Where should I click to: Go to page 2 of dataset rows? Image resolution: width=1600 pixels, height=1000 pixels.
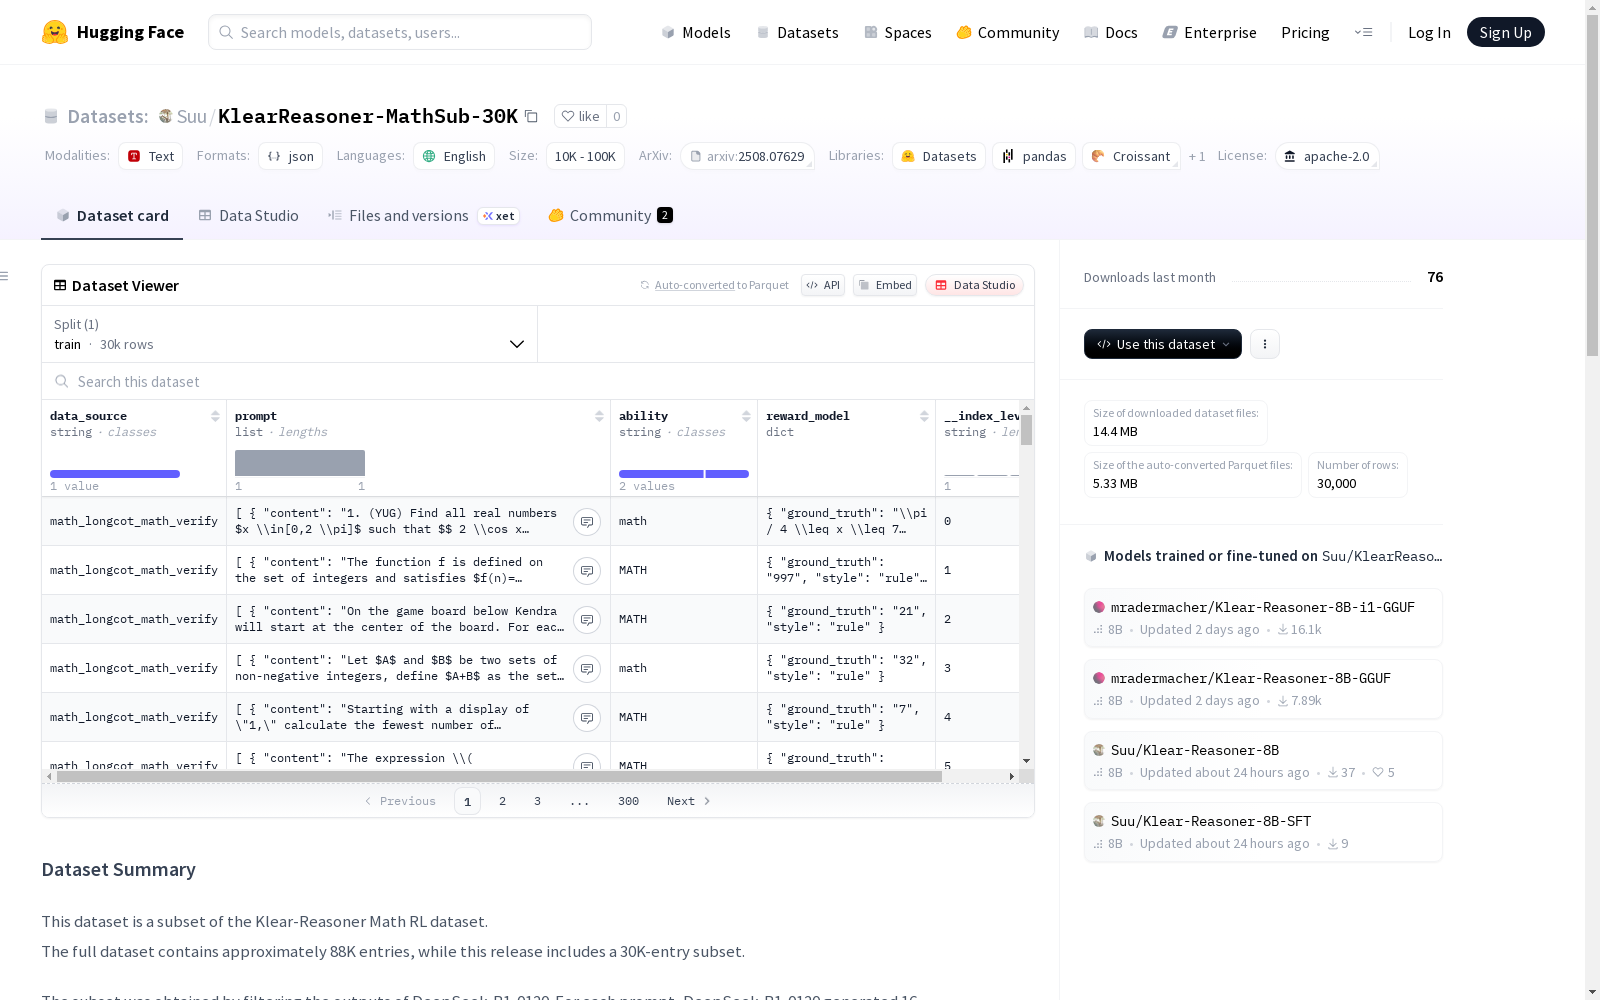502,801
